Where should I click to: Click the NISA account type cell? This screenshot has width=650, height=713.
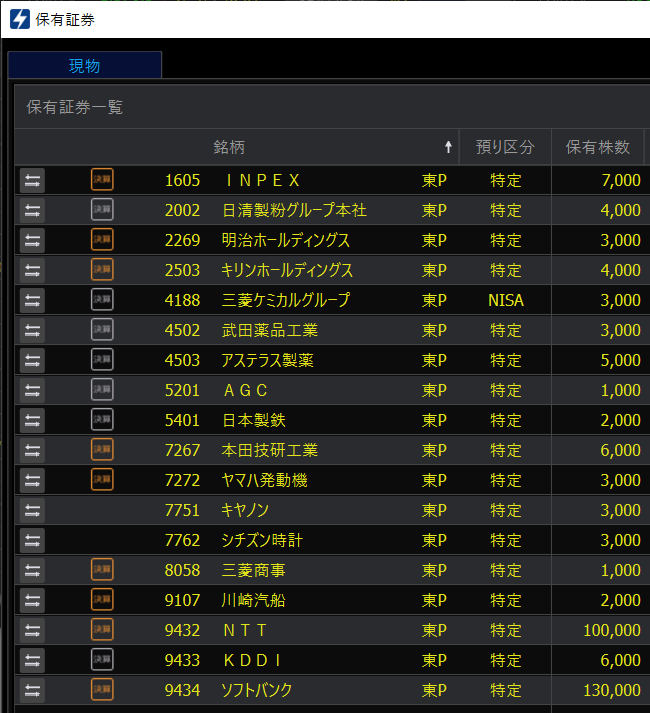click(x=506, y=301)
